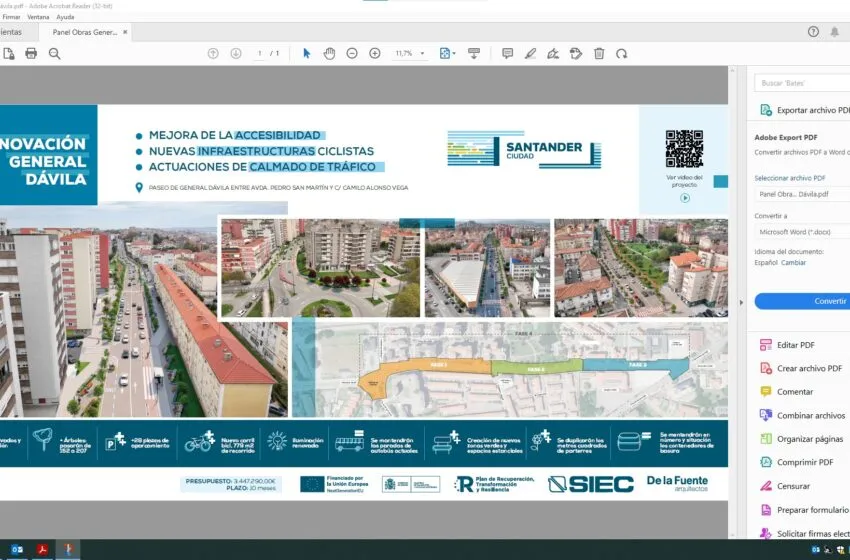Screen dimensions: 850x560
Task: Select the Highlight text pen tool
Action: [x=530, y=53]
